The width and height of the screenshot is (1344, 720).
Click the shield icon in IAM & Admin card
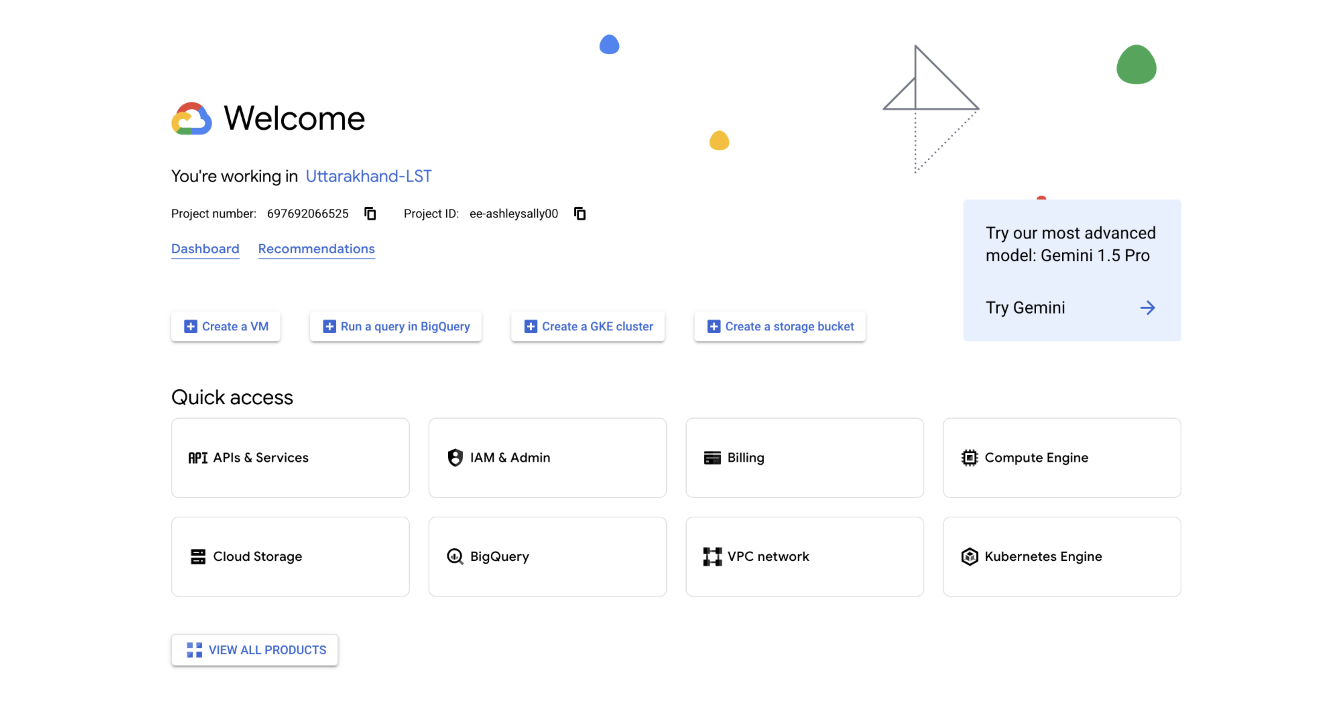455,458
